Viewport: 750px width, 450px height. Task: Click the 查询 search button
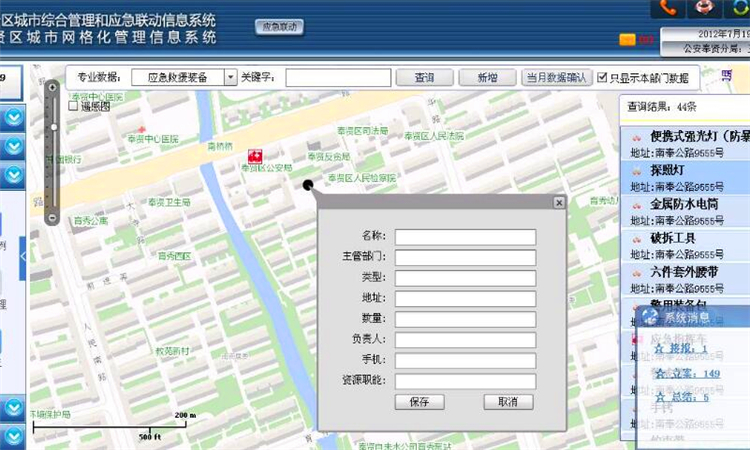[x=424, y=77]
